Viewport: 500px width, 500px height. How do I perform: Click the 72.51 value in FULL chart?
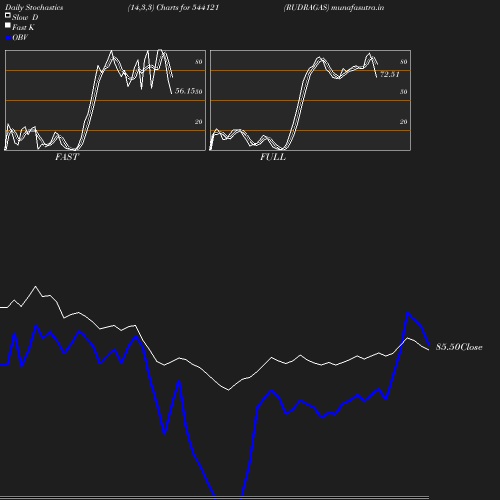point(390,74)
